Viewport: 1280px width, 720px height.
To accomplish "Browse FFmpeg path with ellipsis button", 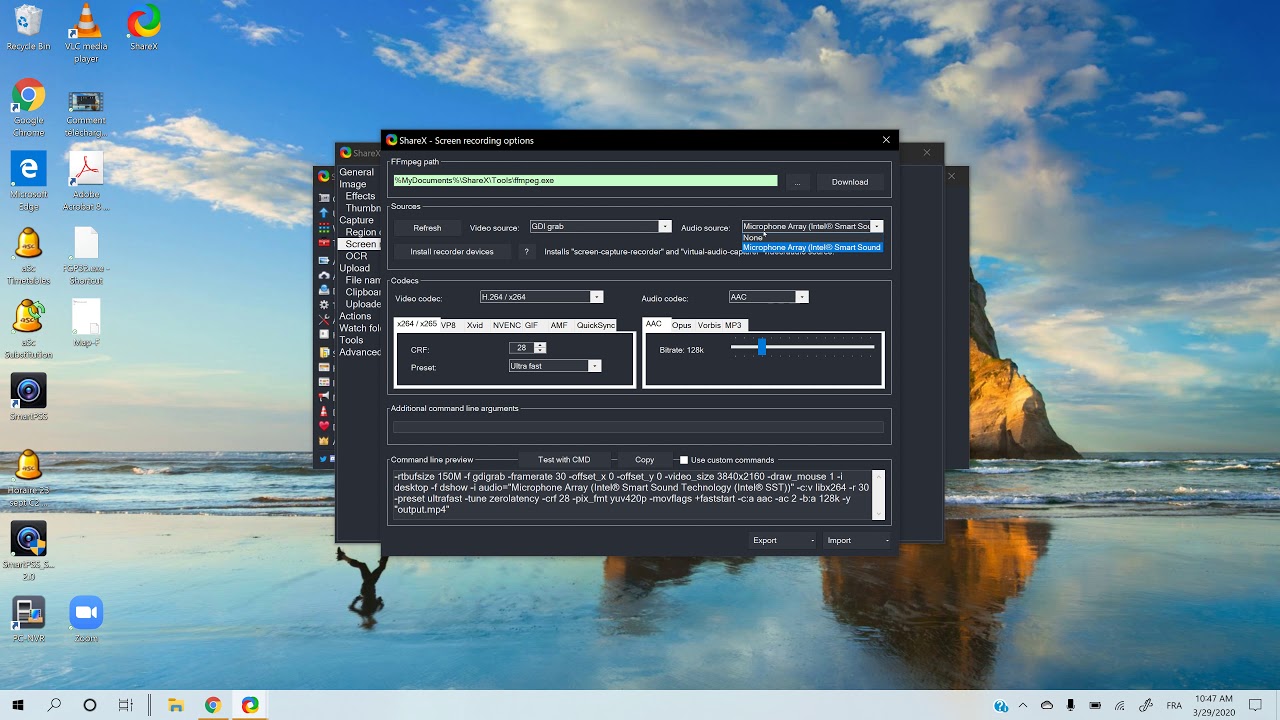I will coord(797,182).
